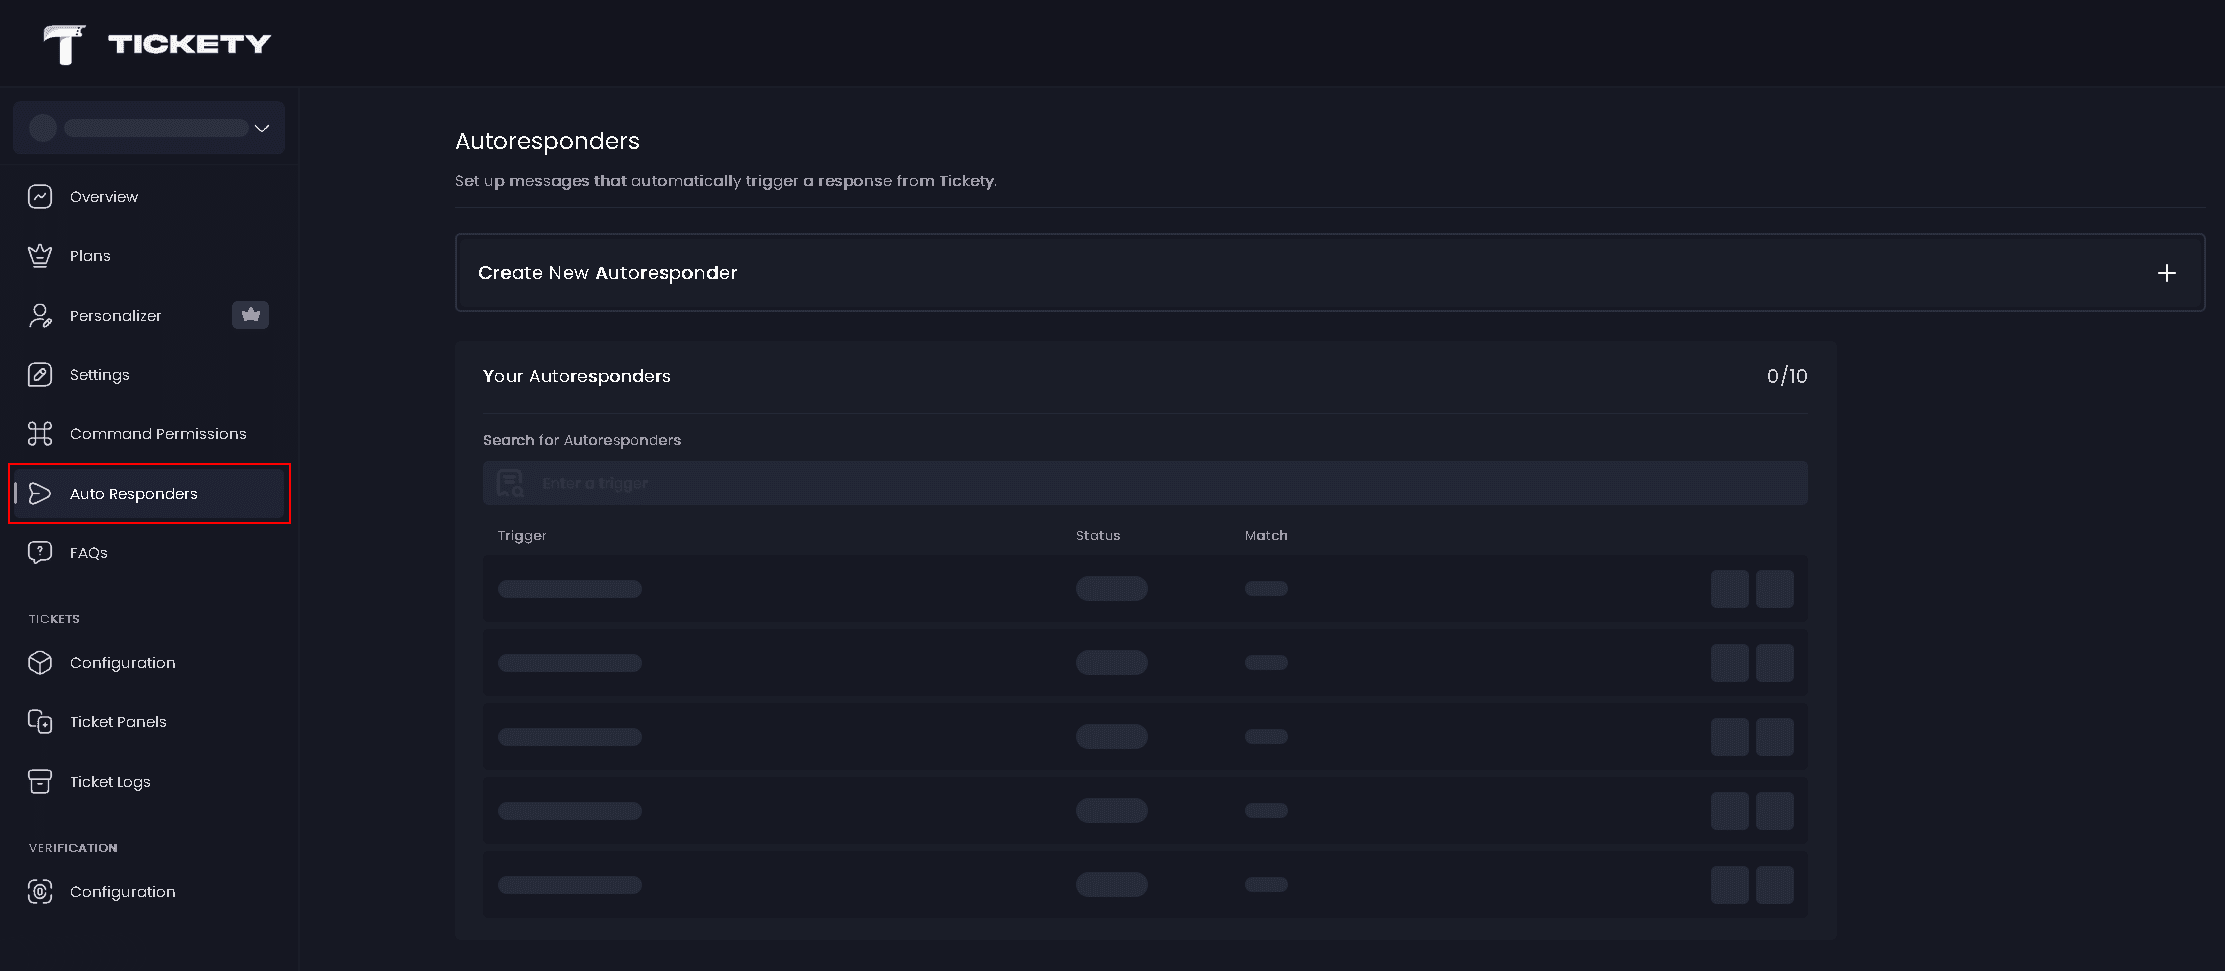Viewport: 2225px width, 971px height.
Task: Open Tickets Configuration cube icon
Action: pyautogui.click(x=40, y=663)
